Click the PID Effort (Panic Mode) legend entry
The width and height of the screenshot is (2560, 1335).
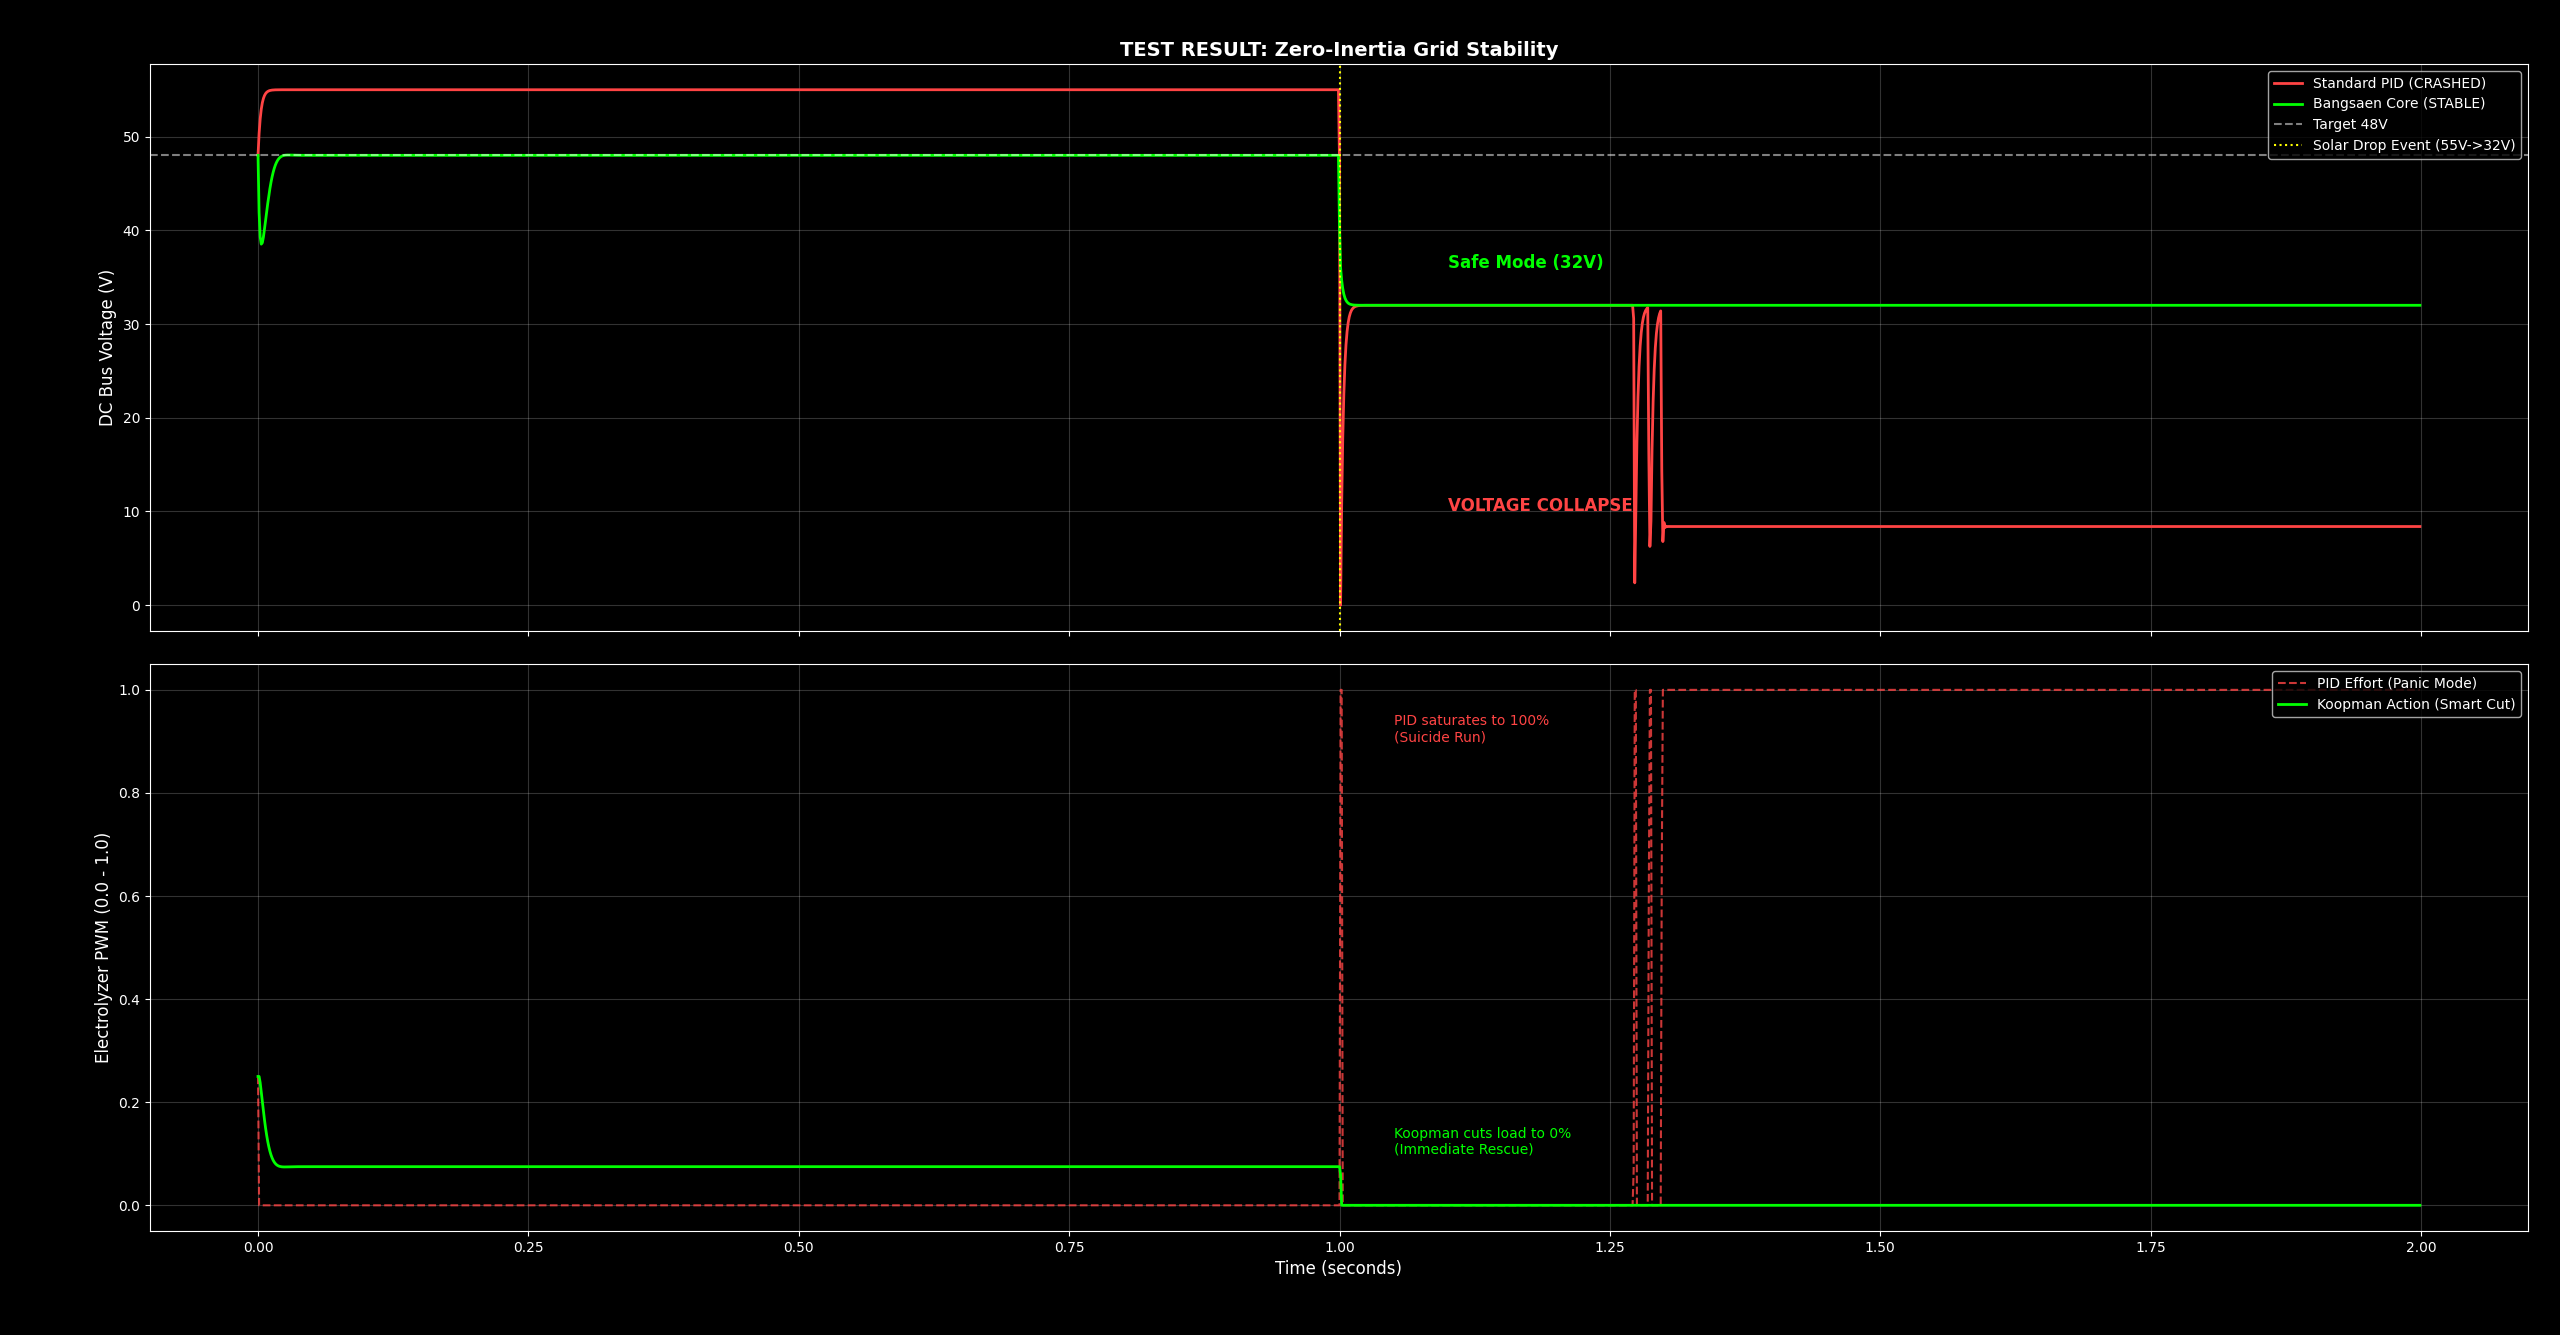[x=2396, y=684]
